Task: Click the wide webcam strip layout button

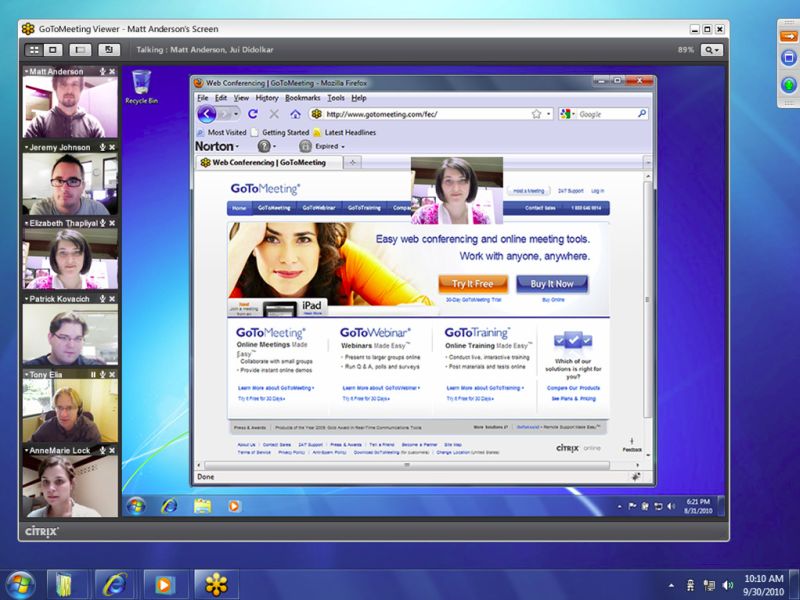Action: tap(80, 50)
